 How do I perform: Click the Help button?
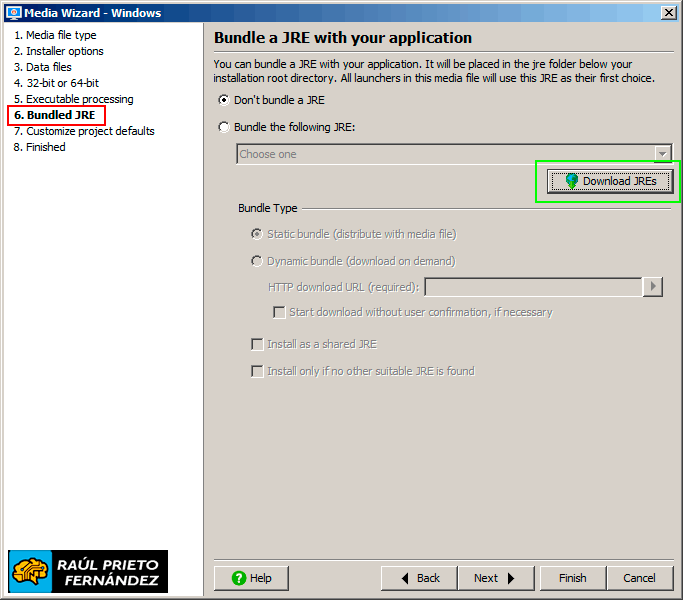click(251, 578)
